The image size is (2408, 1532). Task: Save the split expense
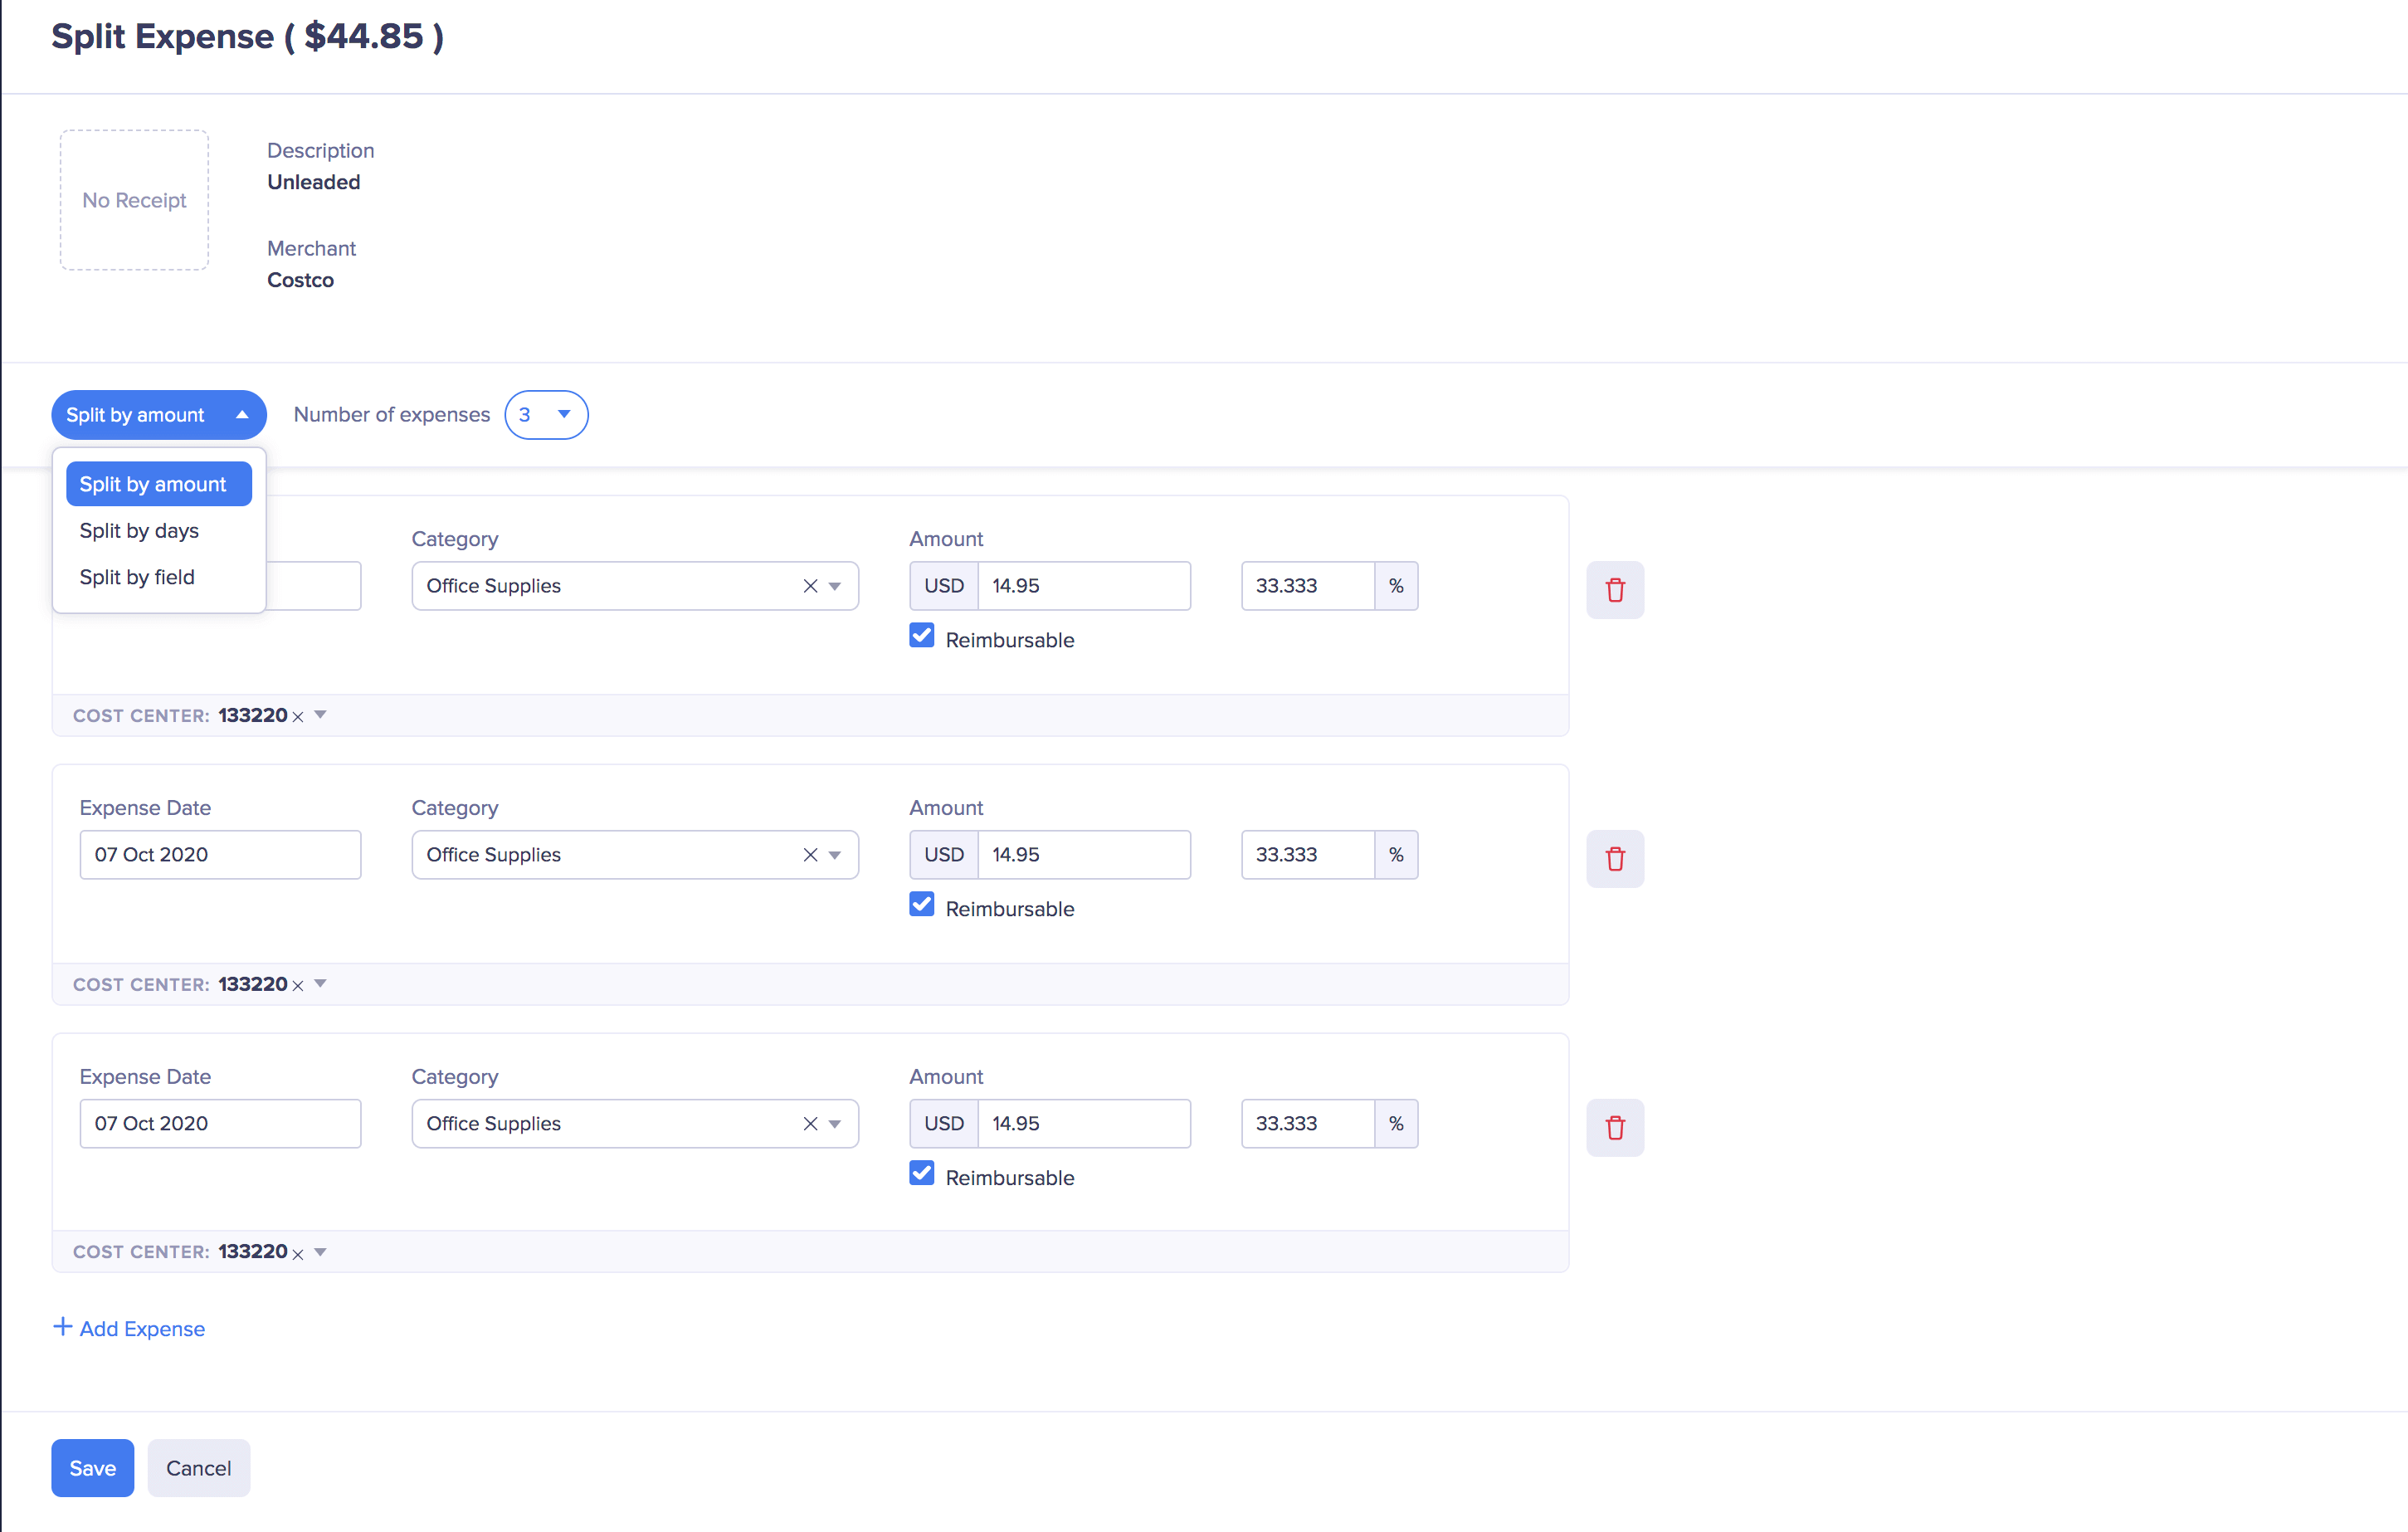click(92, 1468)
